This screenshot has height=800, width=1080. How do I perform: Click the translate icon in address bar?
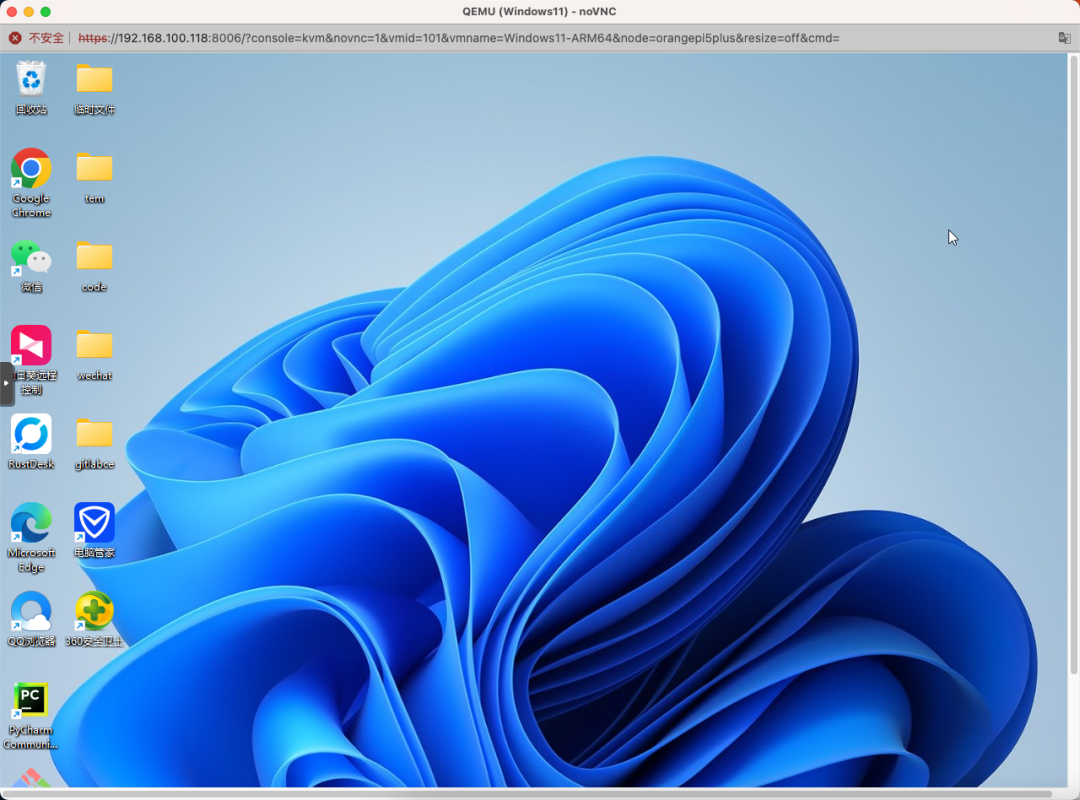[x=1064, y=38]
